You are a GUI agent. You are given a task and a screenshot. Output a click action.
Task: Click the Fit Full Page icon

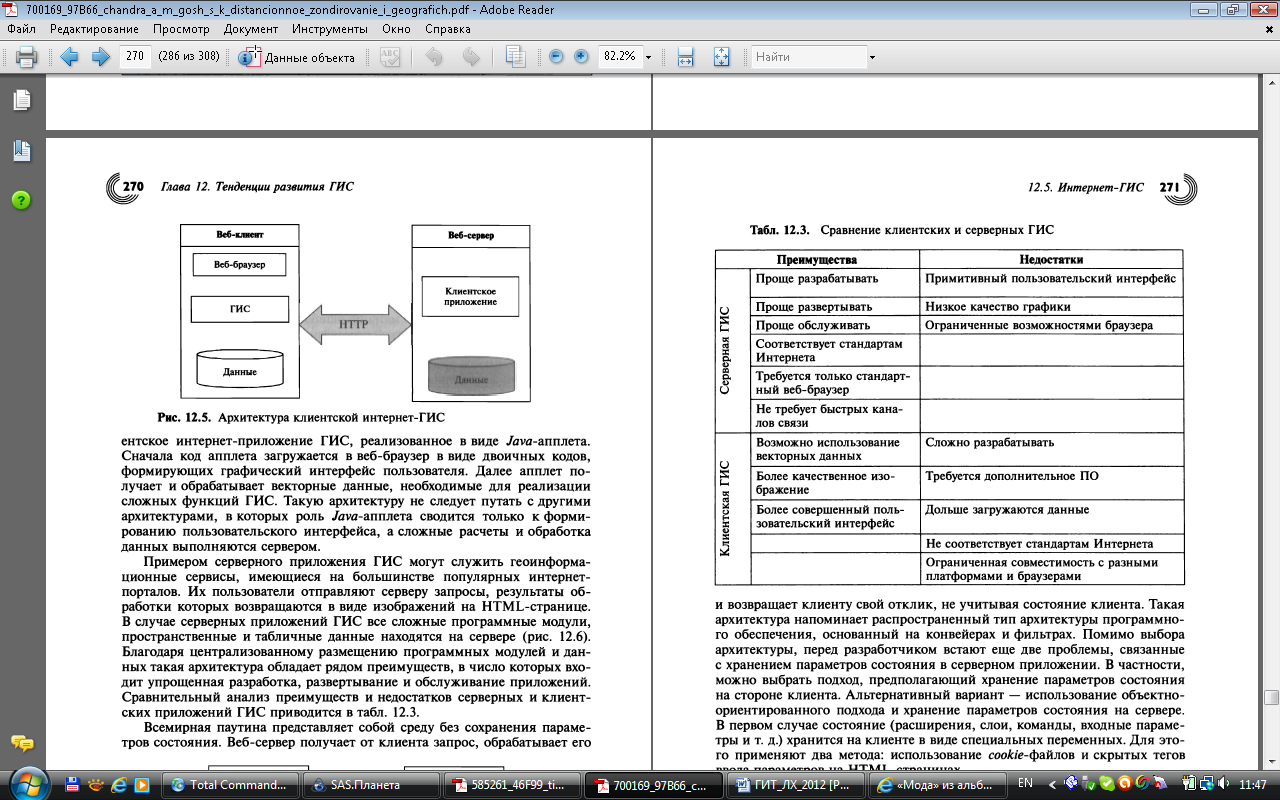coord(721,57)
